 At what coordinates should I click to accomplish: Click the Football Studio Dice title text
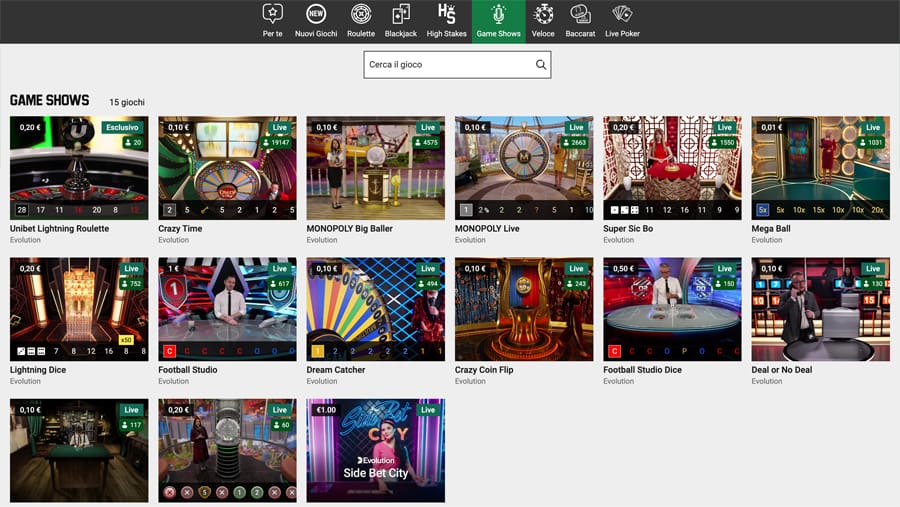tap(642, 370)
